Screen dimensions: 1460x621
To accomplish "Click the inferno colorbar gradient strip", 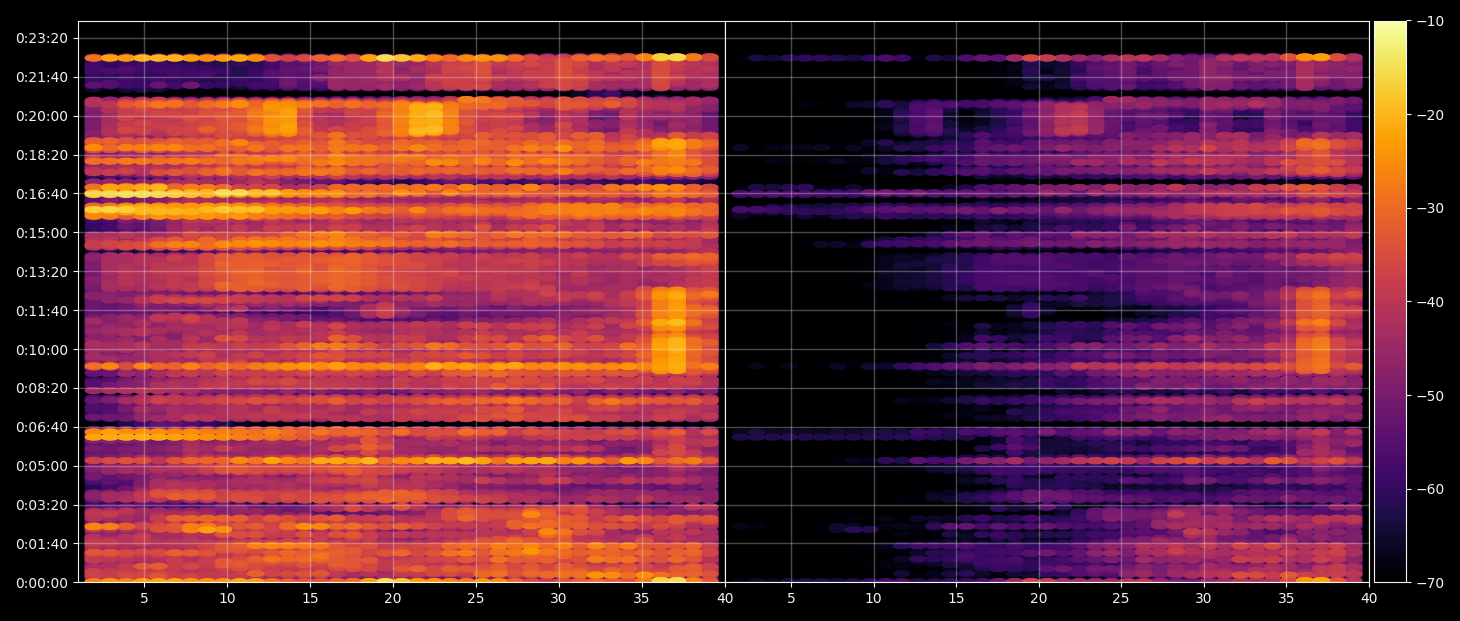I will [x=1390, y=301].
